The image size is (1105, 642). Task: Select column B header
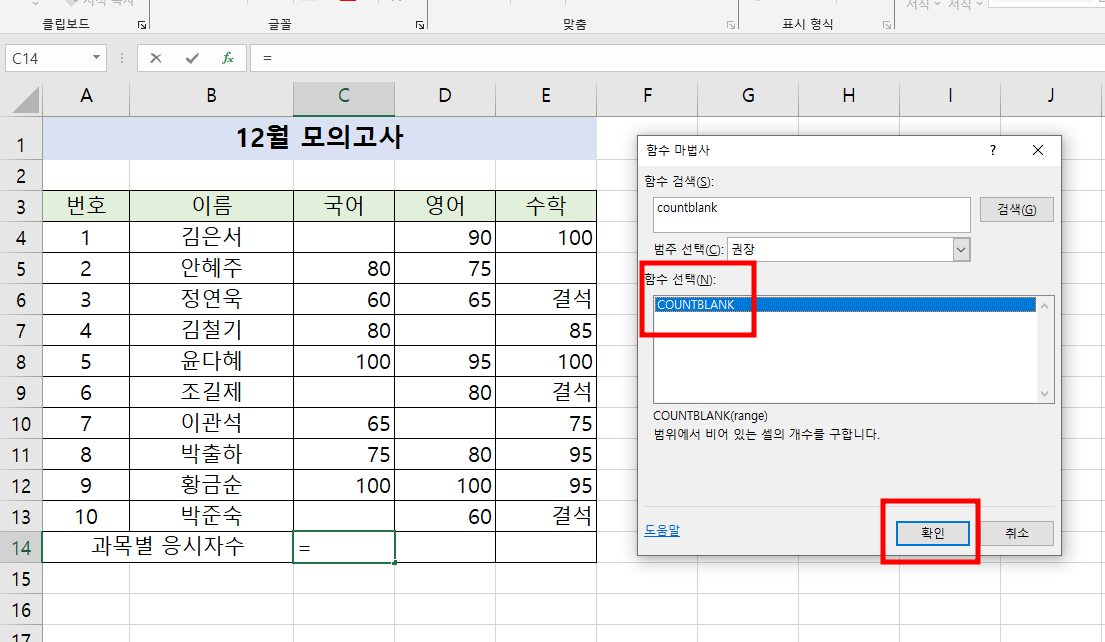(x=211, y=97)
